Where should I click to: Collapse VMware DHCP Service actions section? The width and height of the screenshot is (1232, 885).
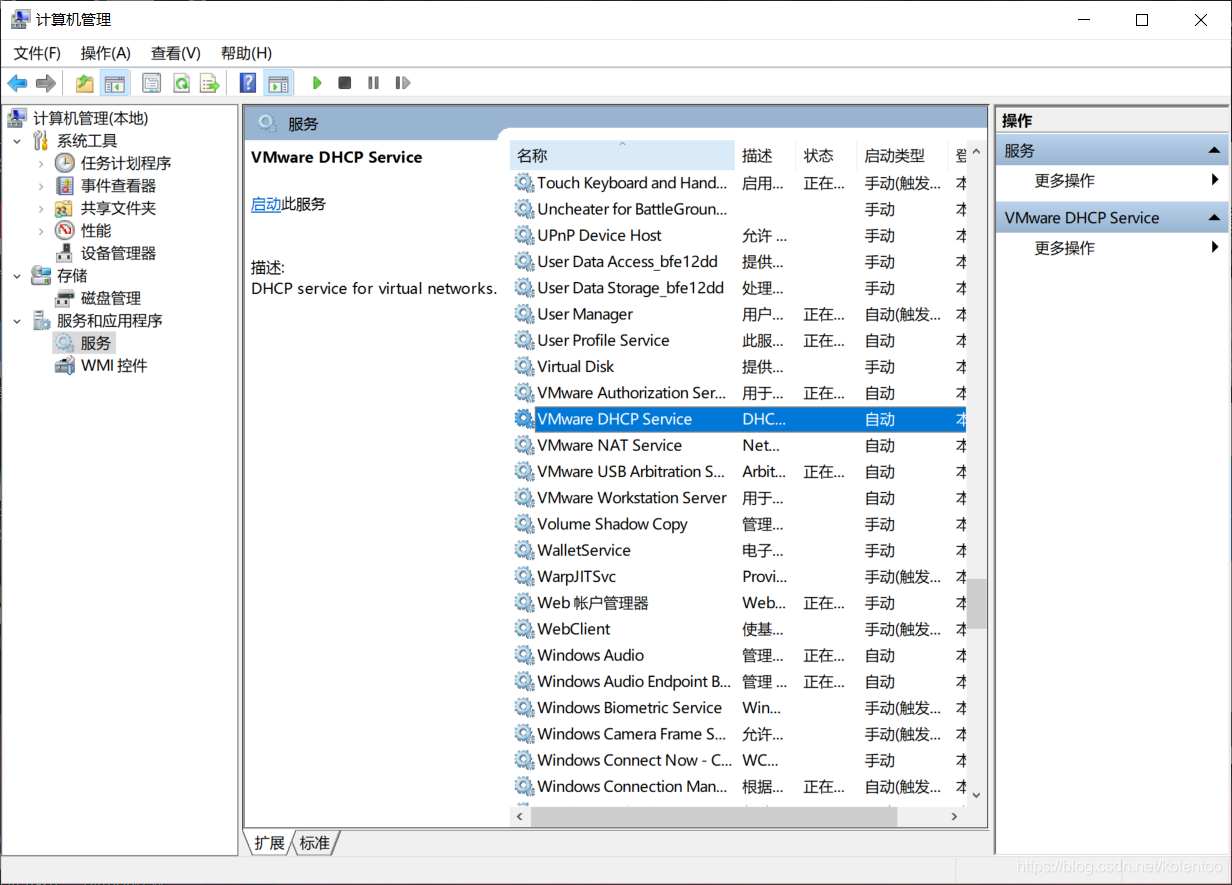[1214, 218]
